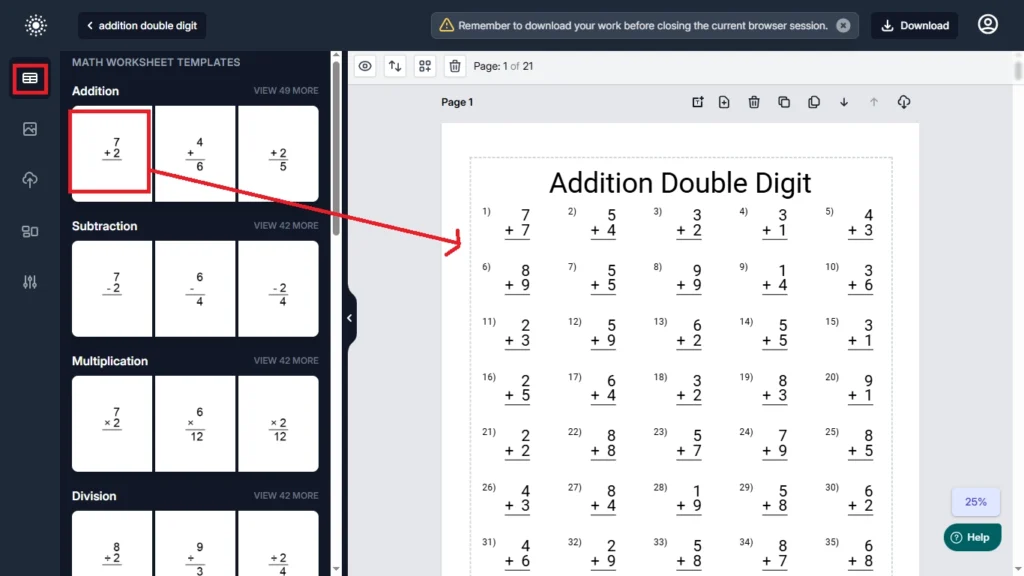Open the user account profile icon
Image resolution: width=1024 pixels, height=576 pixels.
987,25
